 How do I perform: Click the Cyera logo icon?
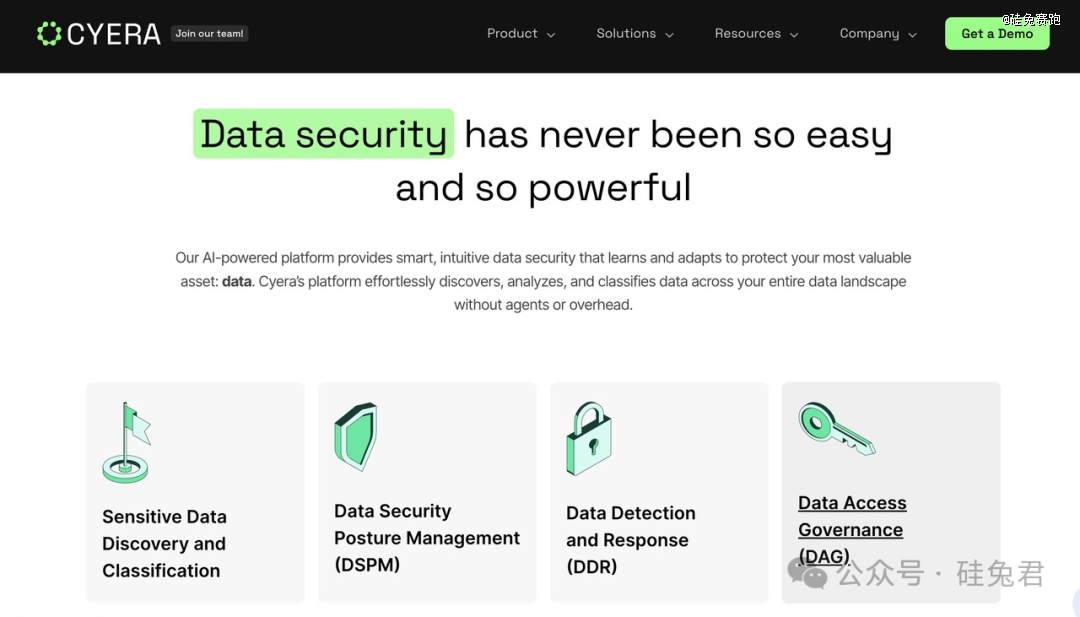49,34
